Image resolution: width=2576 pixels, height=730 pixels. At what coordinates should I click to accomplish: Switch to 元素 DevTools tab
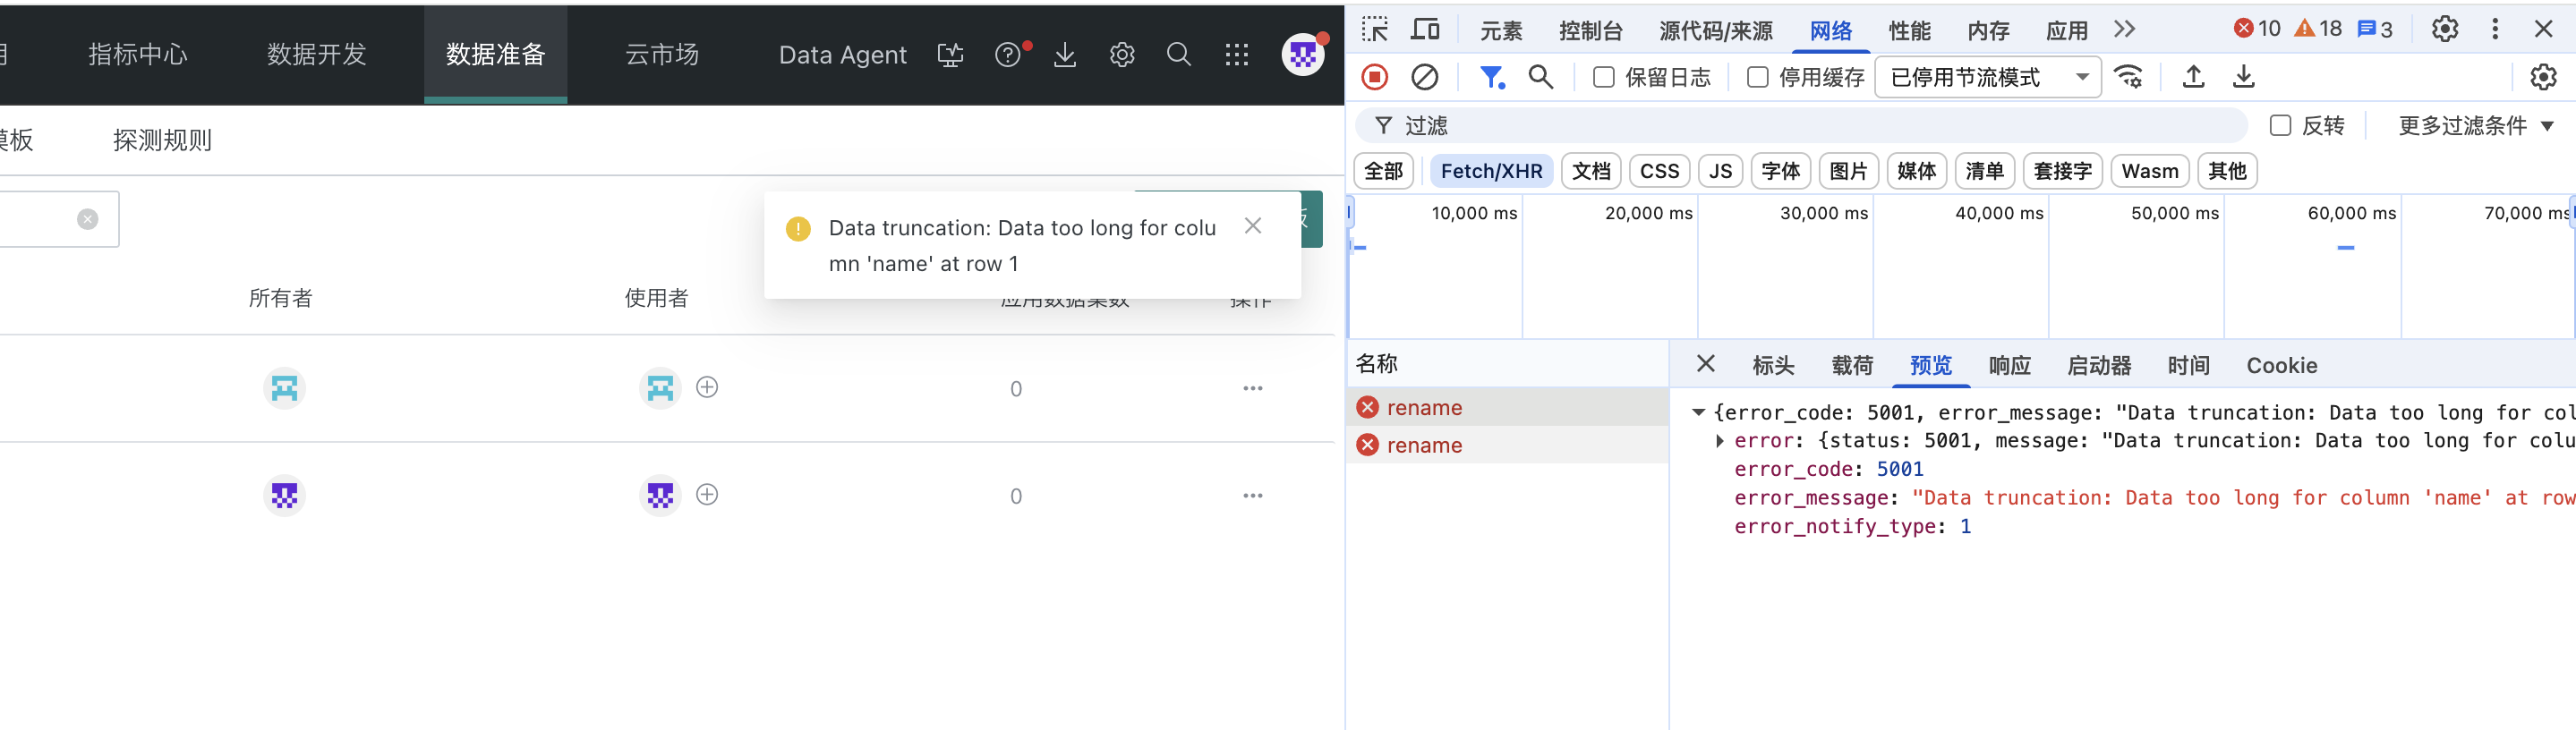point(1500,30)
